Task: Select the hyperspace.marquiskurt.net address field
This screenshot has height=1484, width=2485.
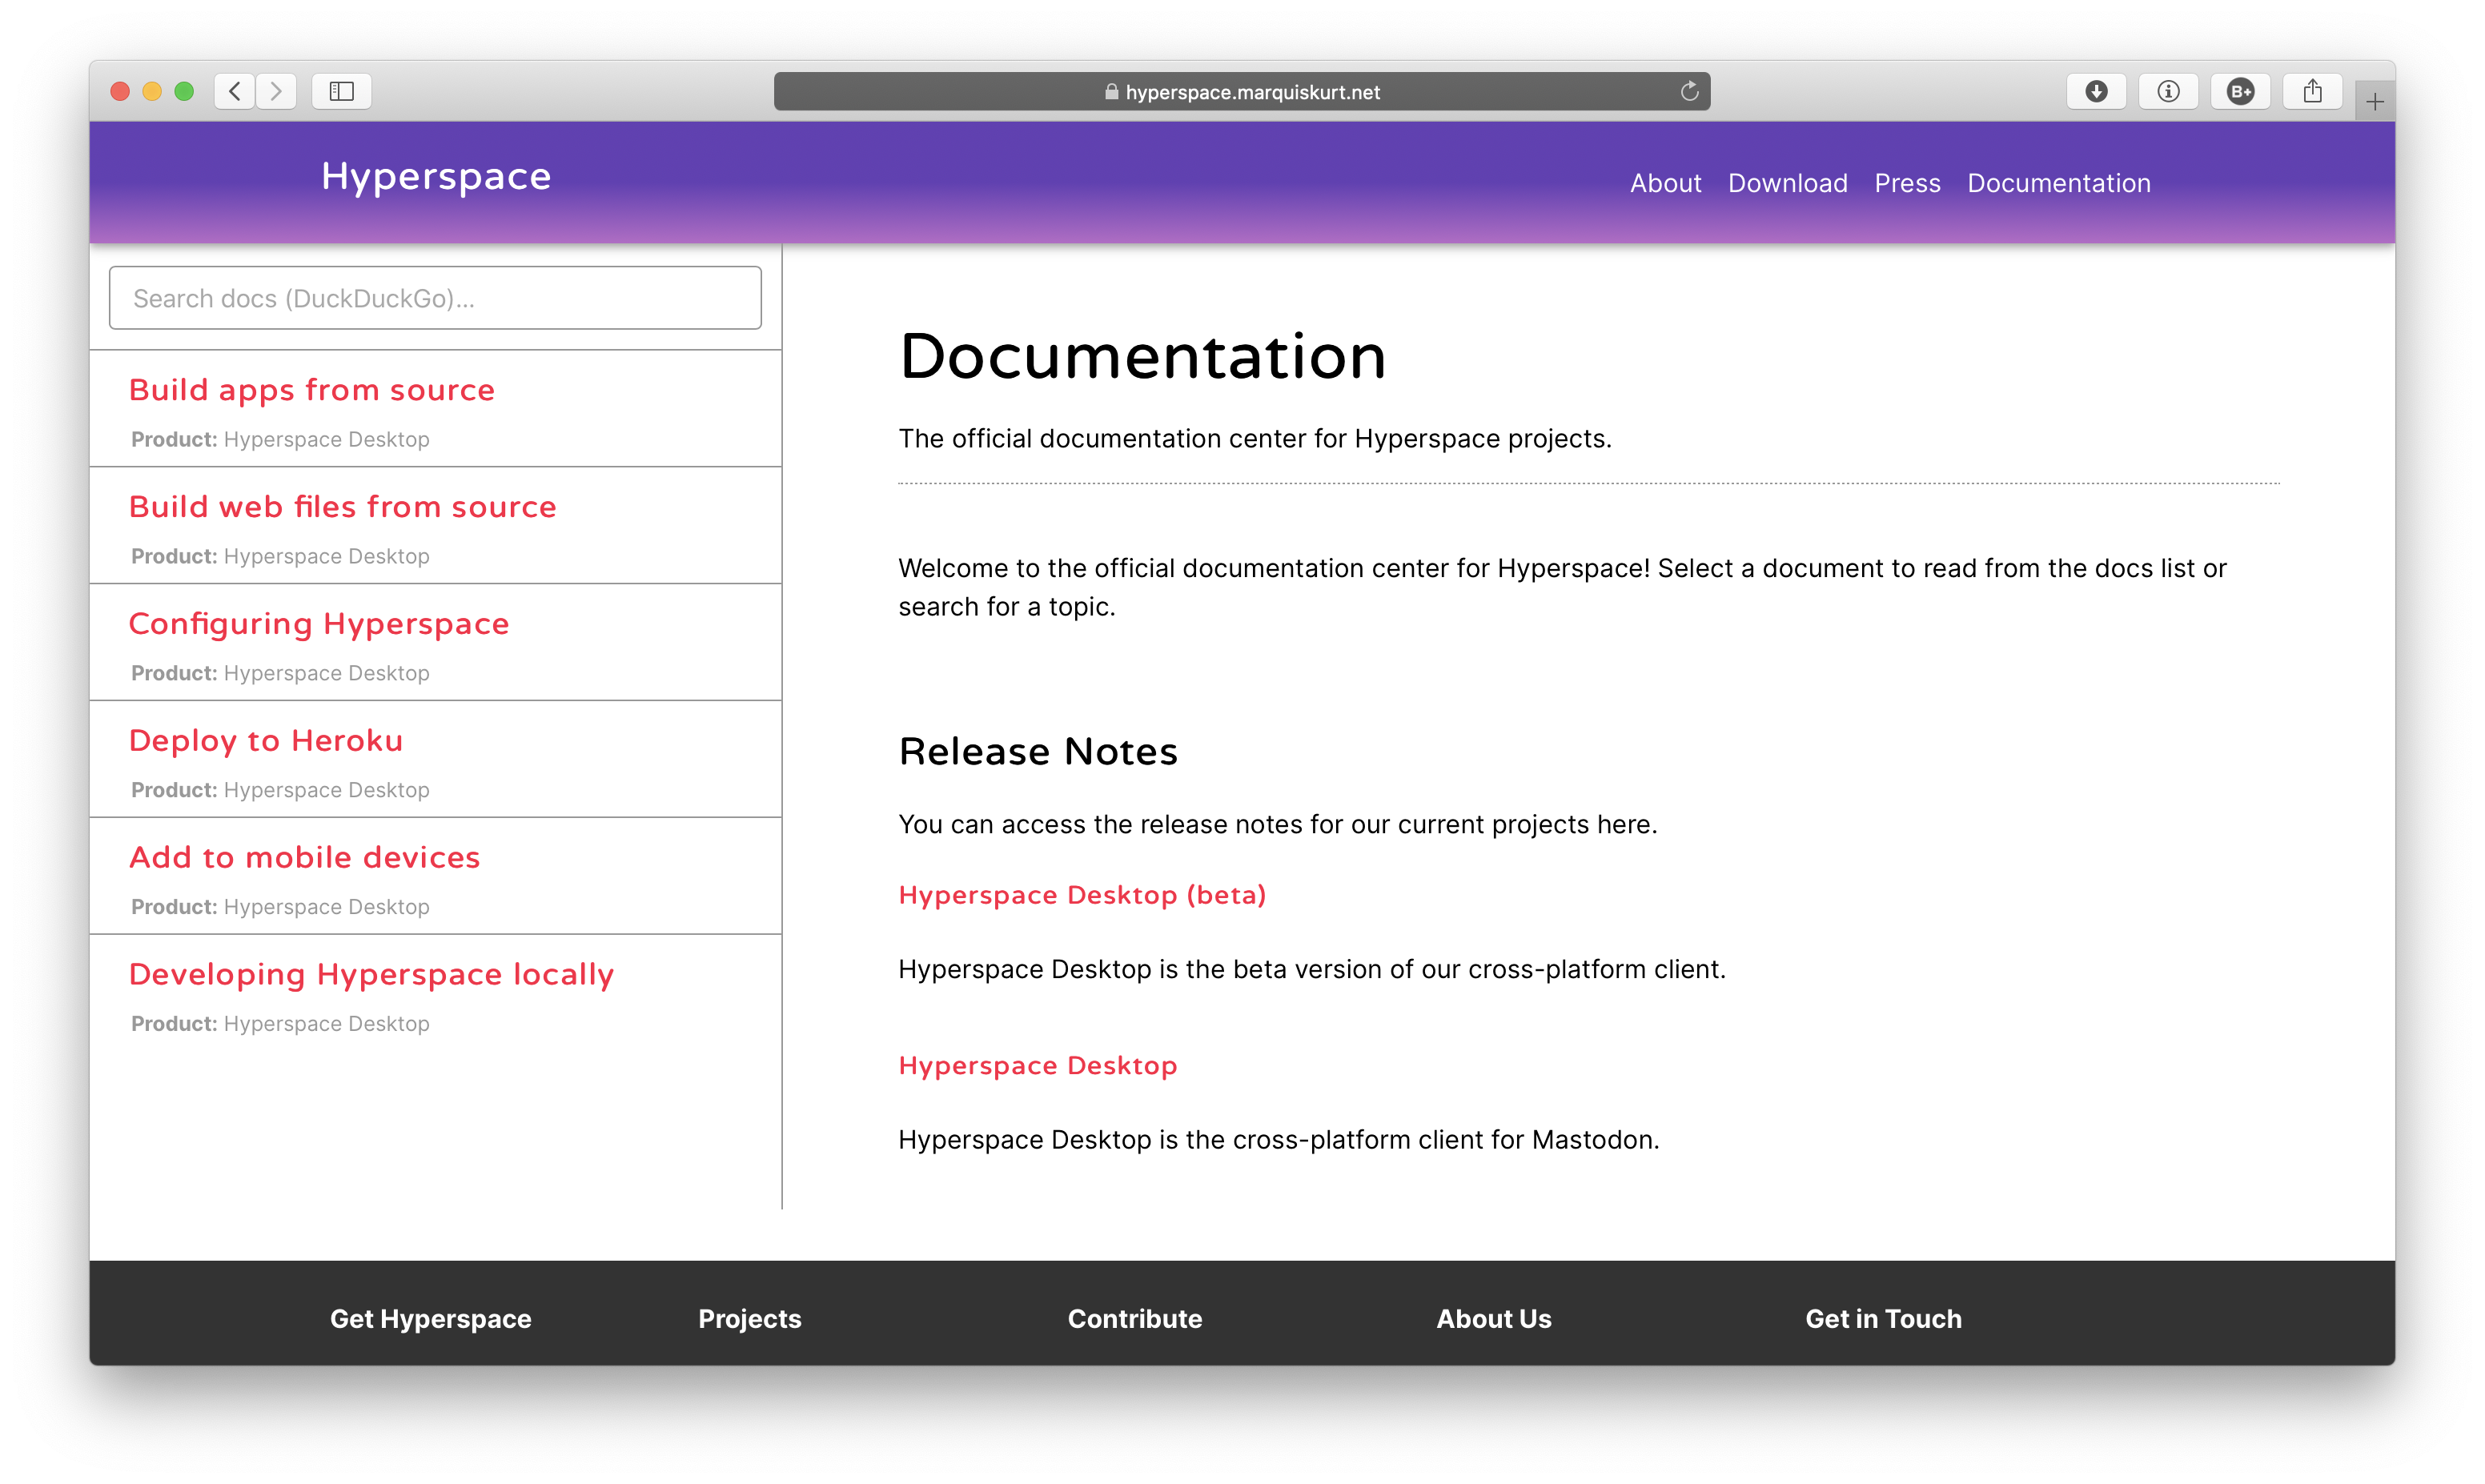Action: (1241, 91)
